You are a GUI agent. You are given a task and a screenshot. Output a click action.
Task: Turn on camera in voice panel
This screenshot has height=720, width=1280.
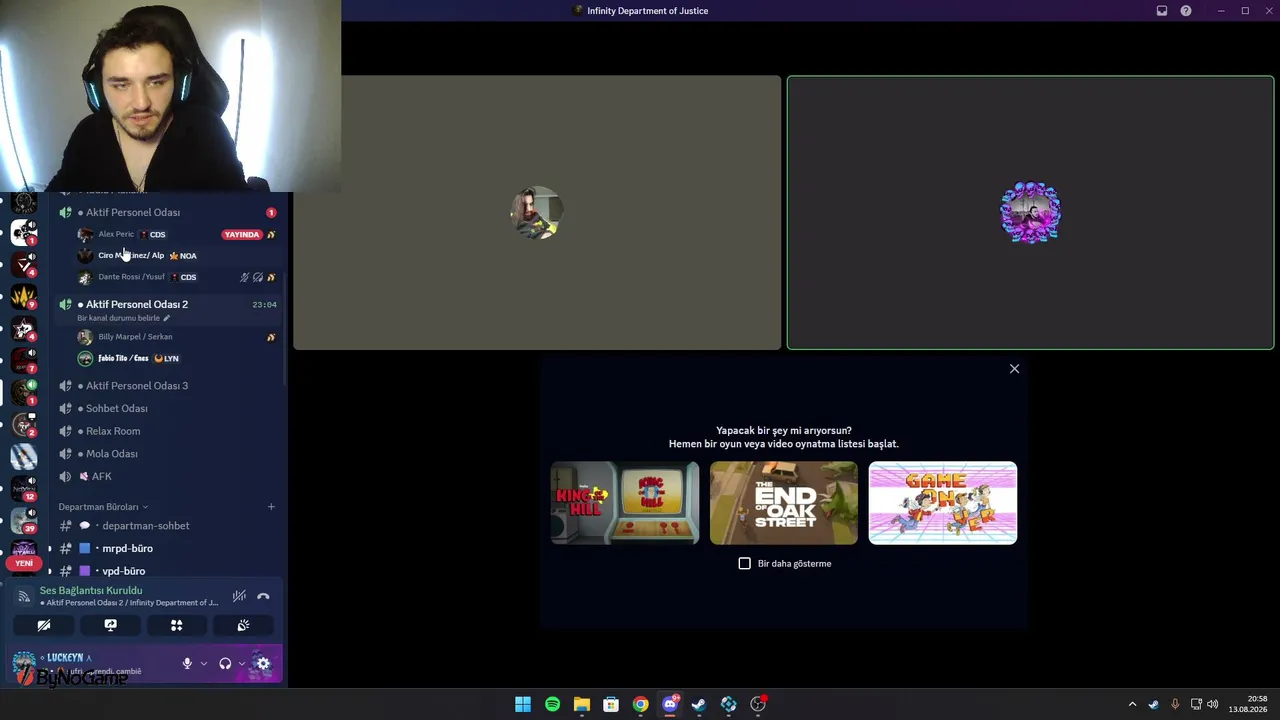click(x=44, y=625)
